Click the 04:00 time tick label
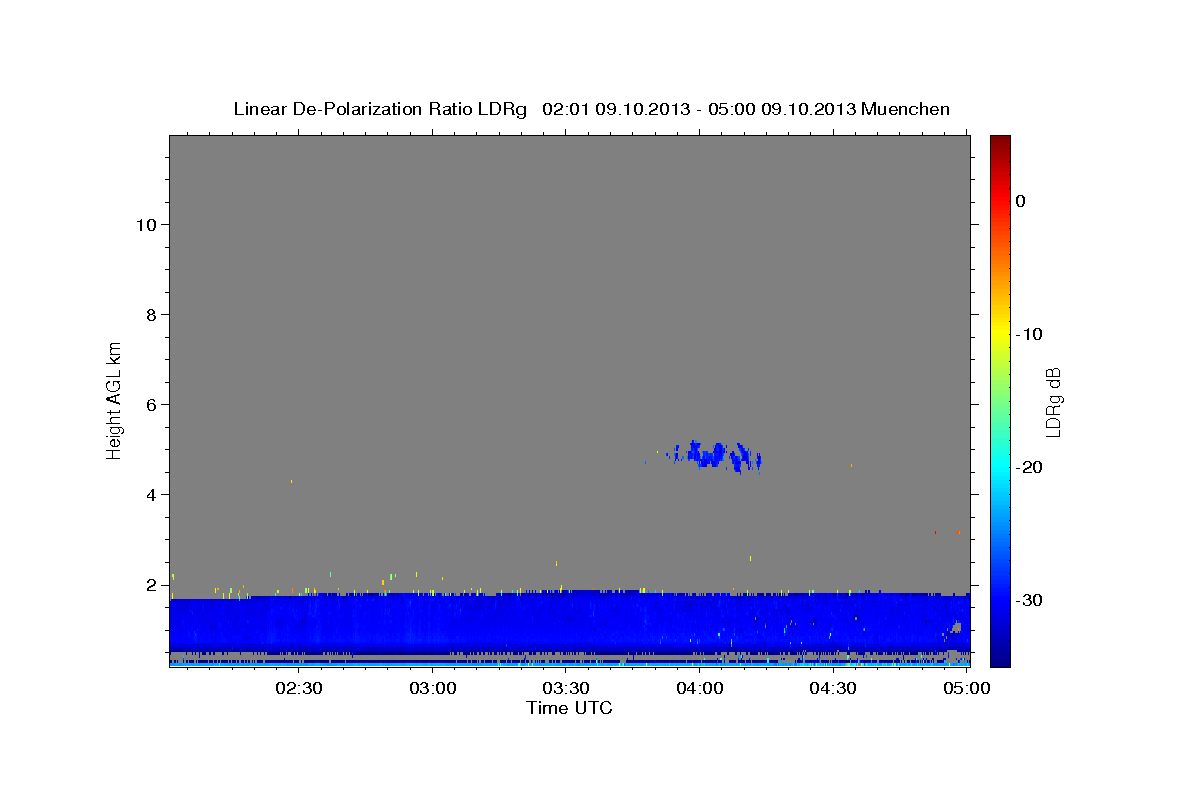This screenshot has height=800, width=1200. tap(699, 688)
